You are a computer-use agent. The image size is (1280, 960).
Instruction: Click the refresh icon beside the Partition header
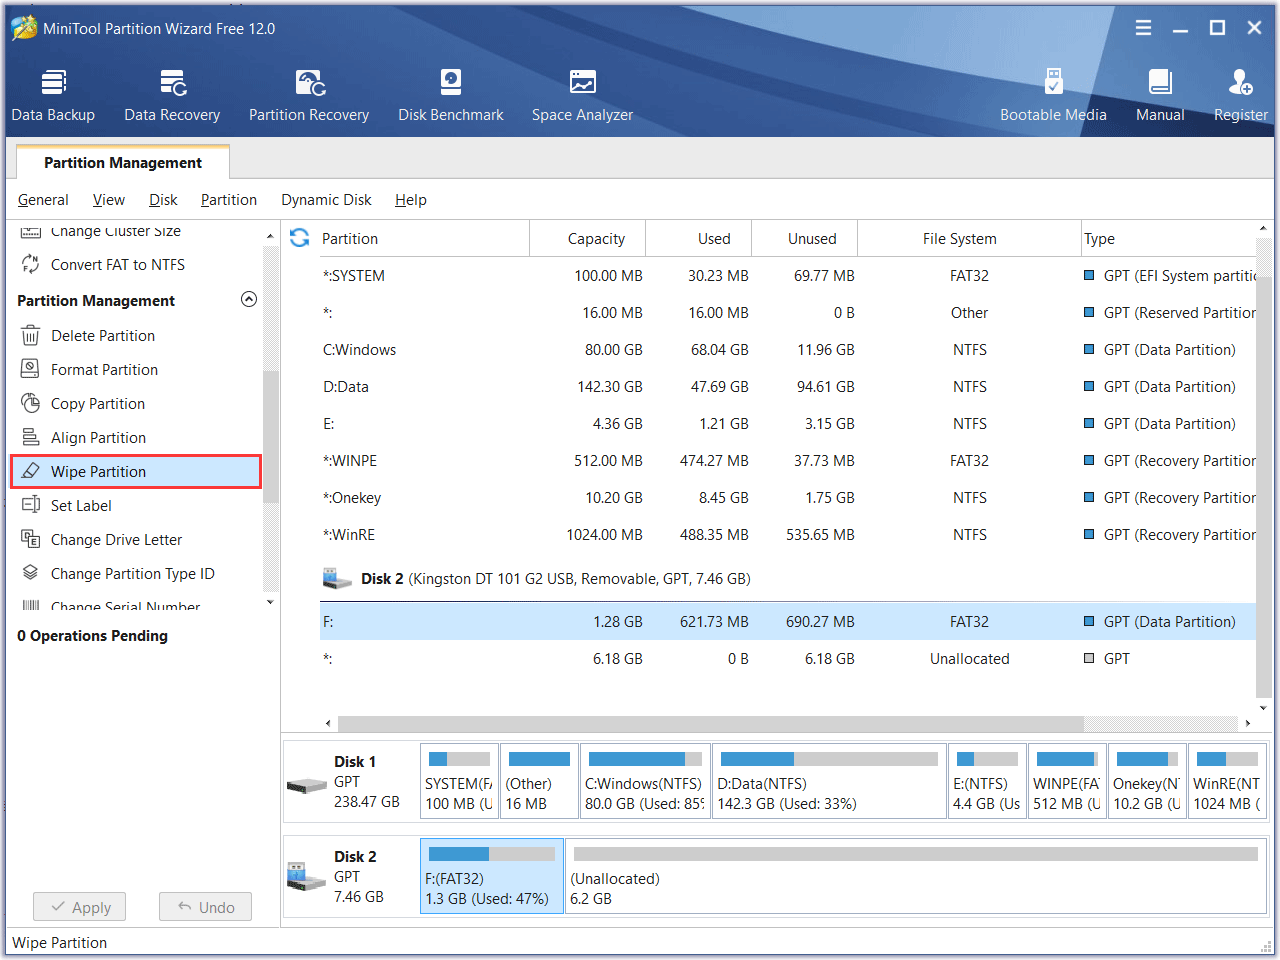coord(299,238)
